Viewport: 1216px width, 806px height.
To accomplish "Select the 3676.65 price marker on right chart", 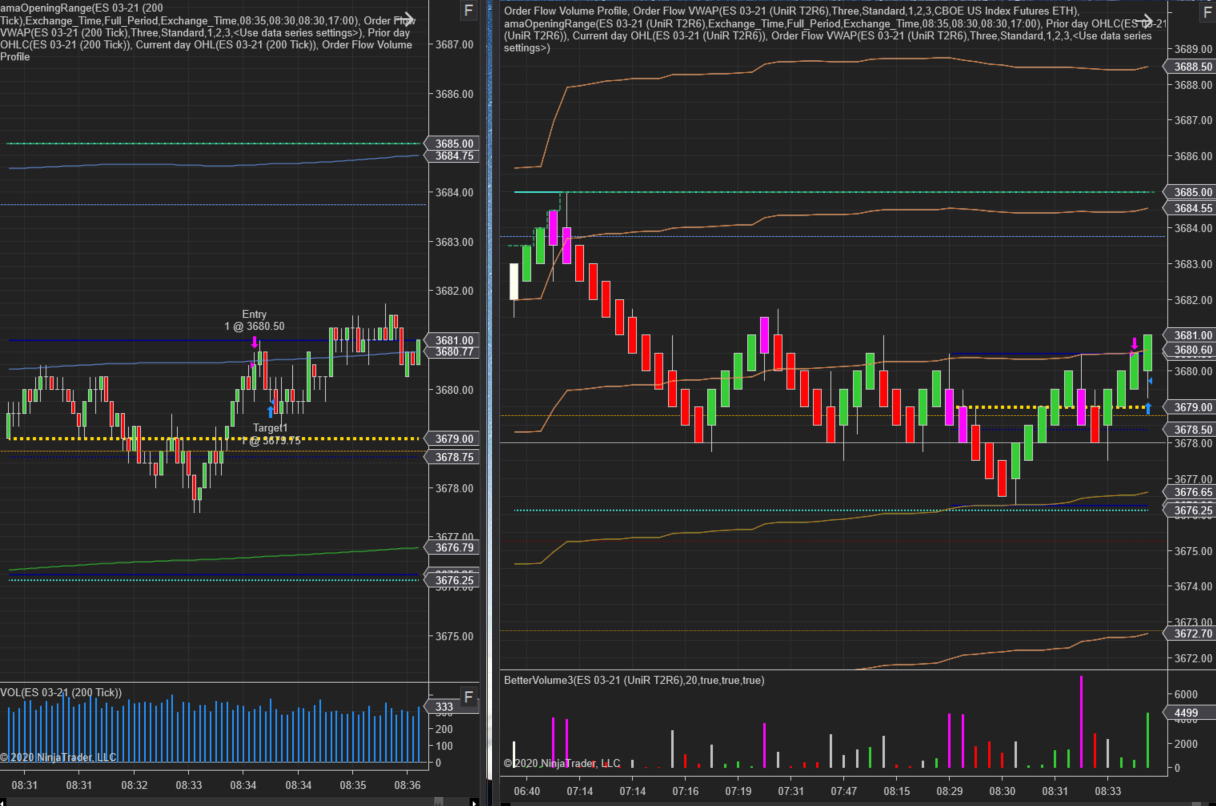I will pyautogui.click(x=1187, y=493).
